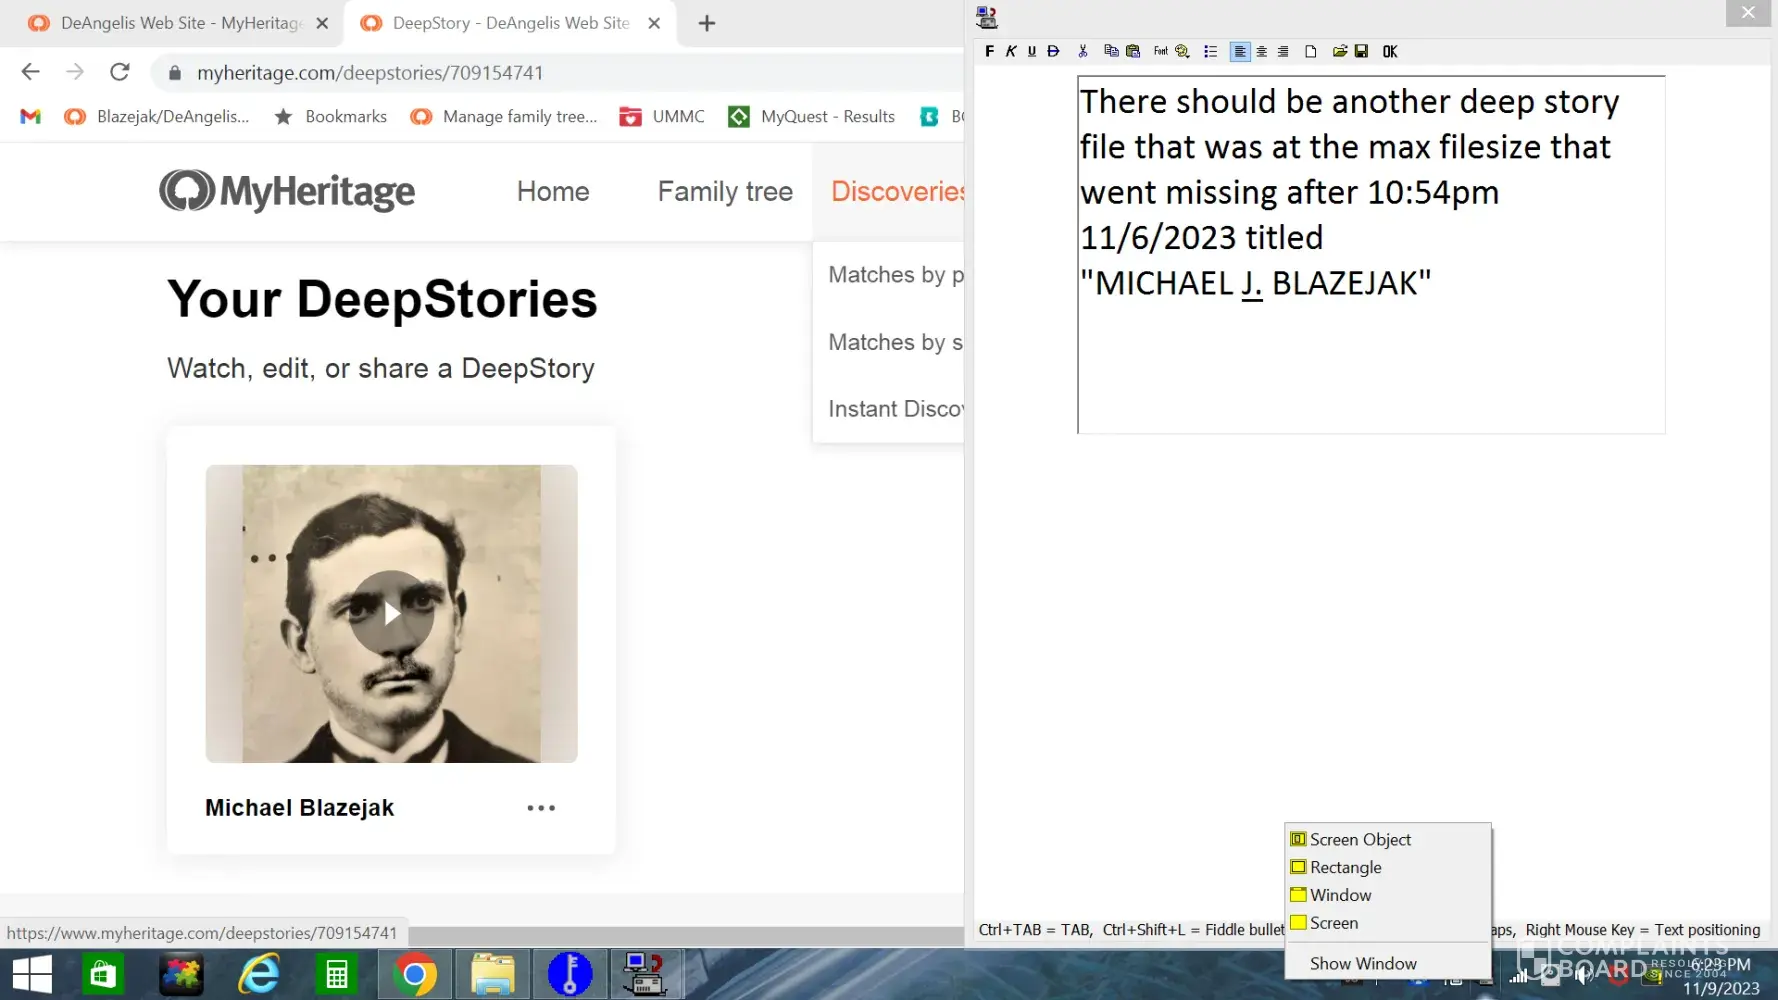This screenshot has height=1000, width=1778.
Task: Play the Michael Blazejak DeepStory video
Action: pos(391,613)
